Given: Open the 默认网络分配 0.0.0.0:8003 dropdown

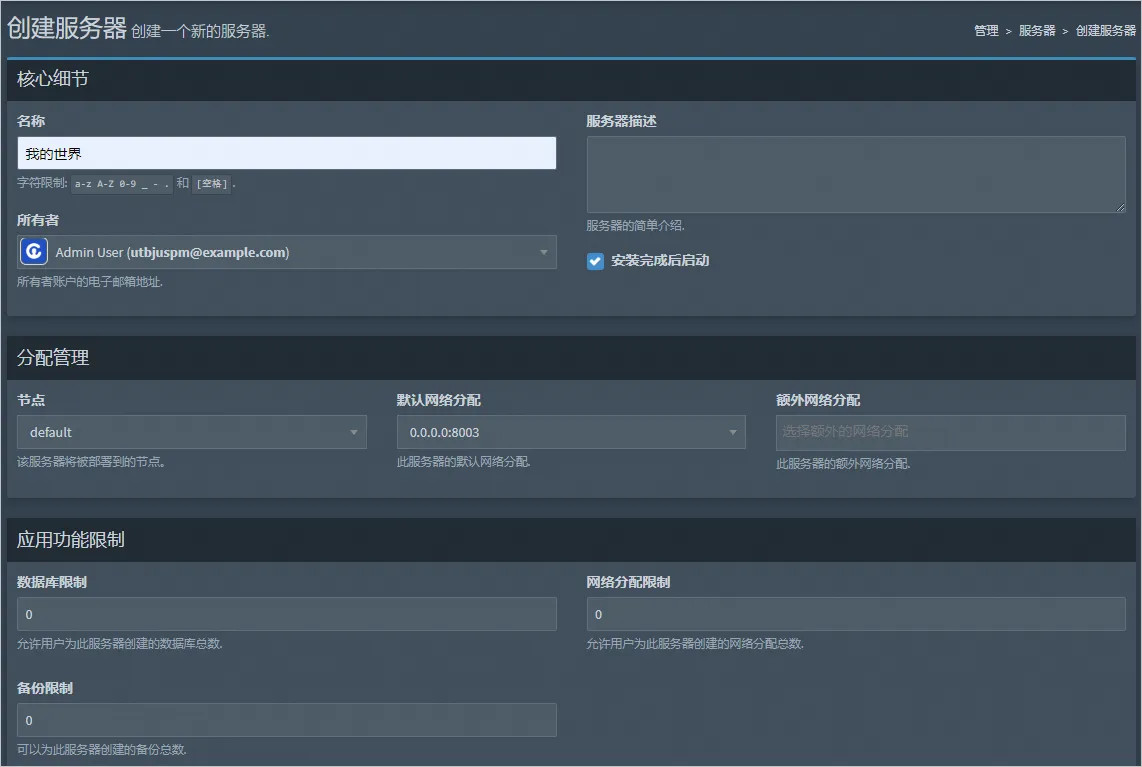Looking at the screenshot, I should pos(571,432).
